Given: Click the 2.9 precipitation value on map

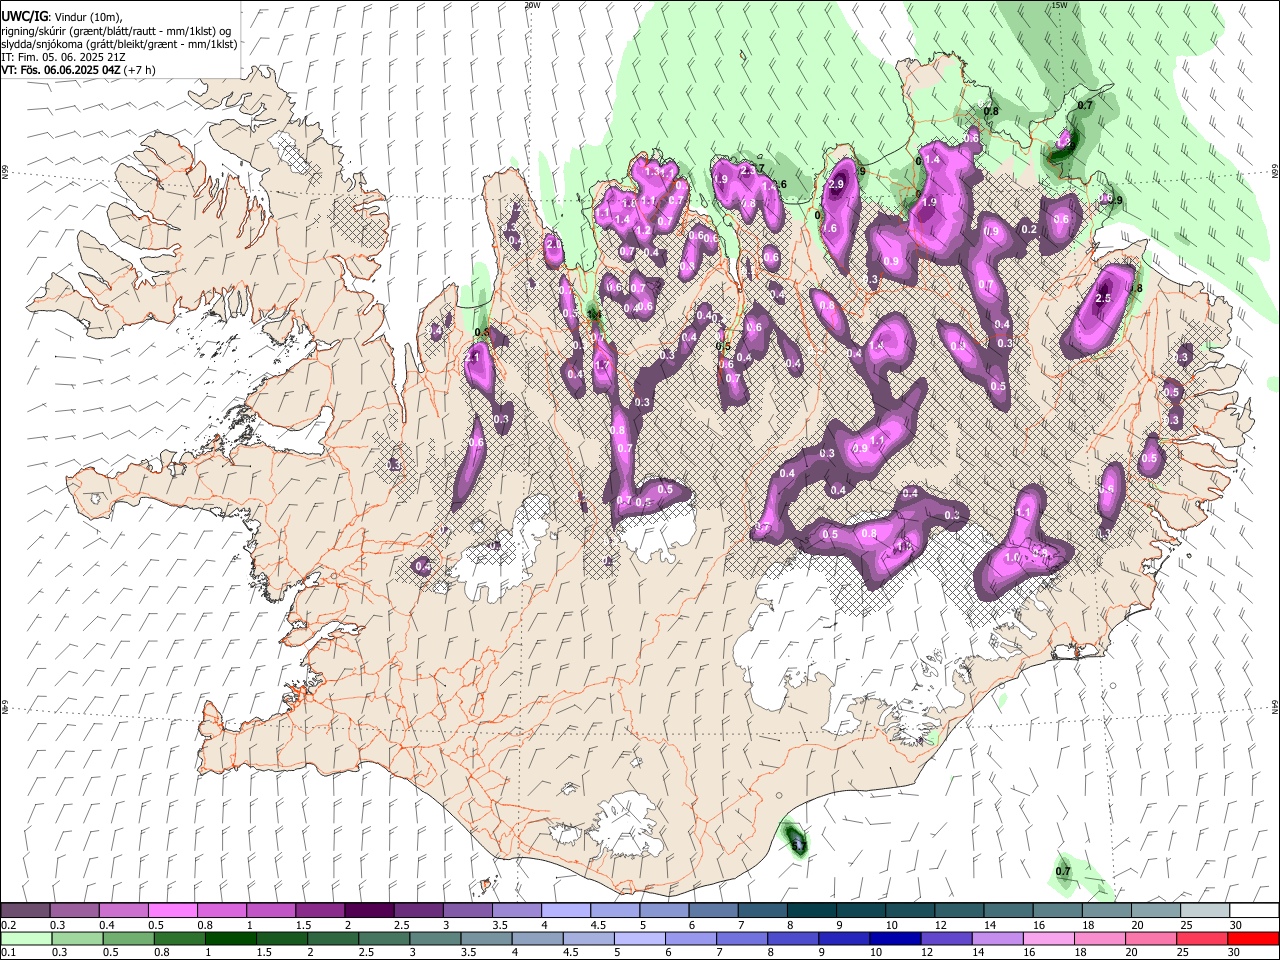Looking at the screenshot, I should (837, 185).
